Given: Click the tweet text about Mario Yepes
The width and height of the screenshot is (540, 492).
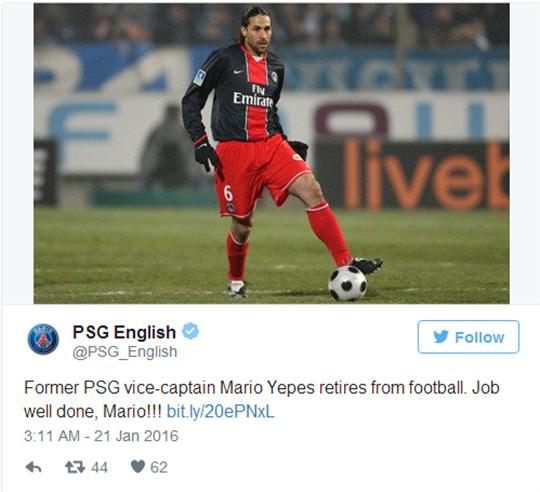Looking at the screenshot, I should [x=262, y=399].
